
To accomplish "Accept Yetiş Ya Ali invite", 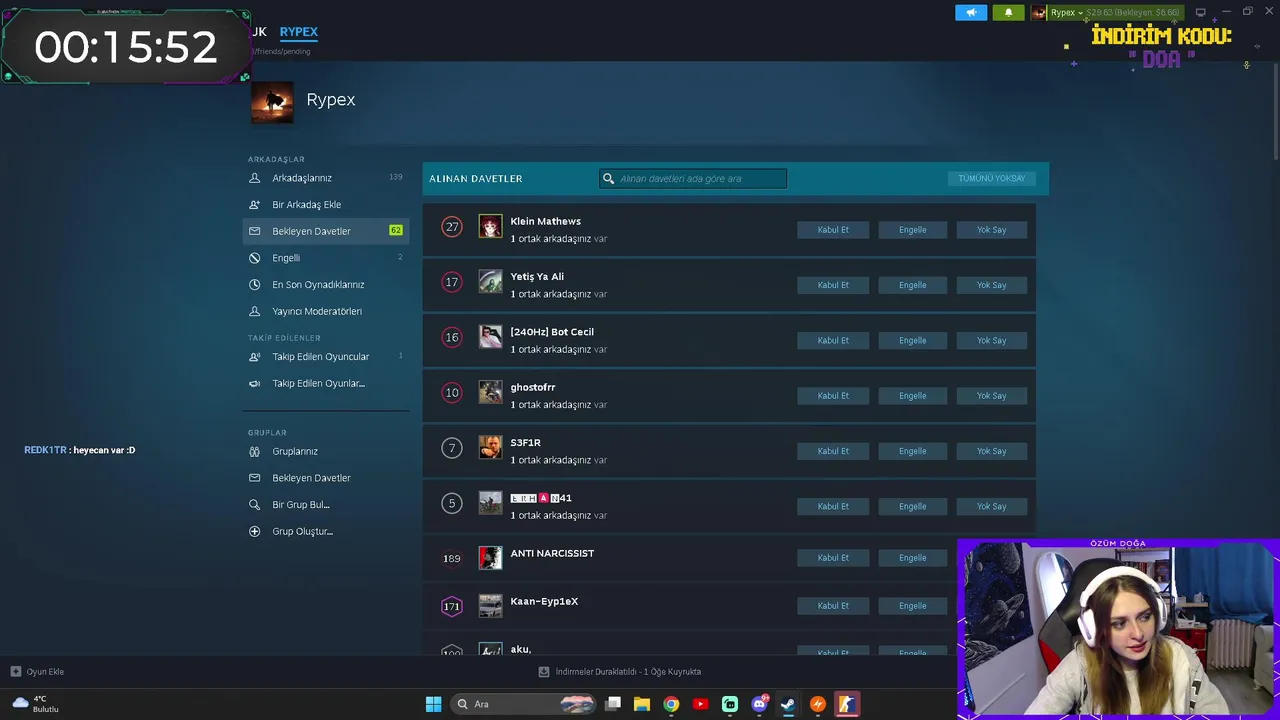I will point(833,285).
